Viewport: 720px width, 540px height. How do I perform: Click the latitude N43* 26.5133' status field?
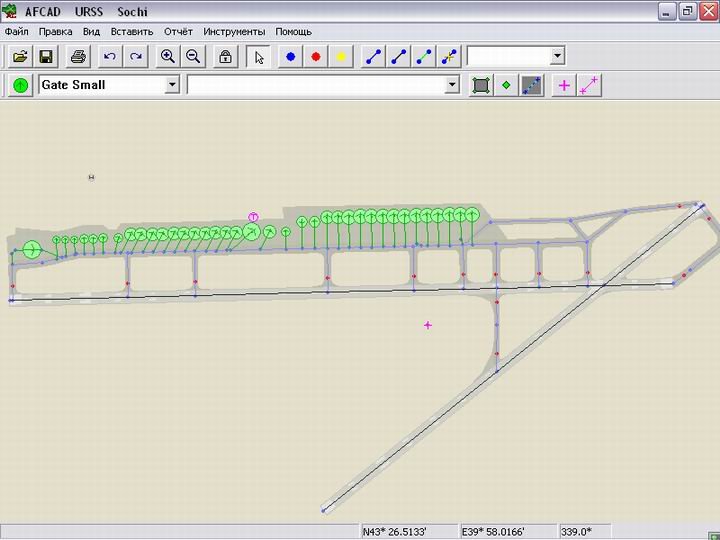tap(410, 532)
